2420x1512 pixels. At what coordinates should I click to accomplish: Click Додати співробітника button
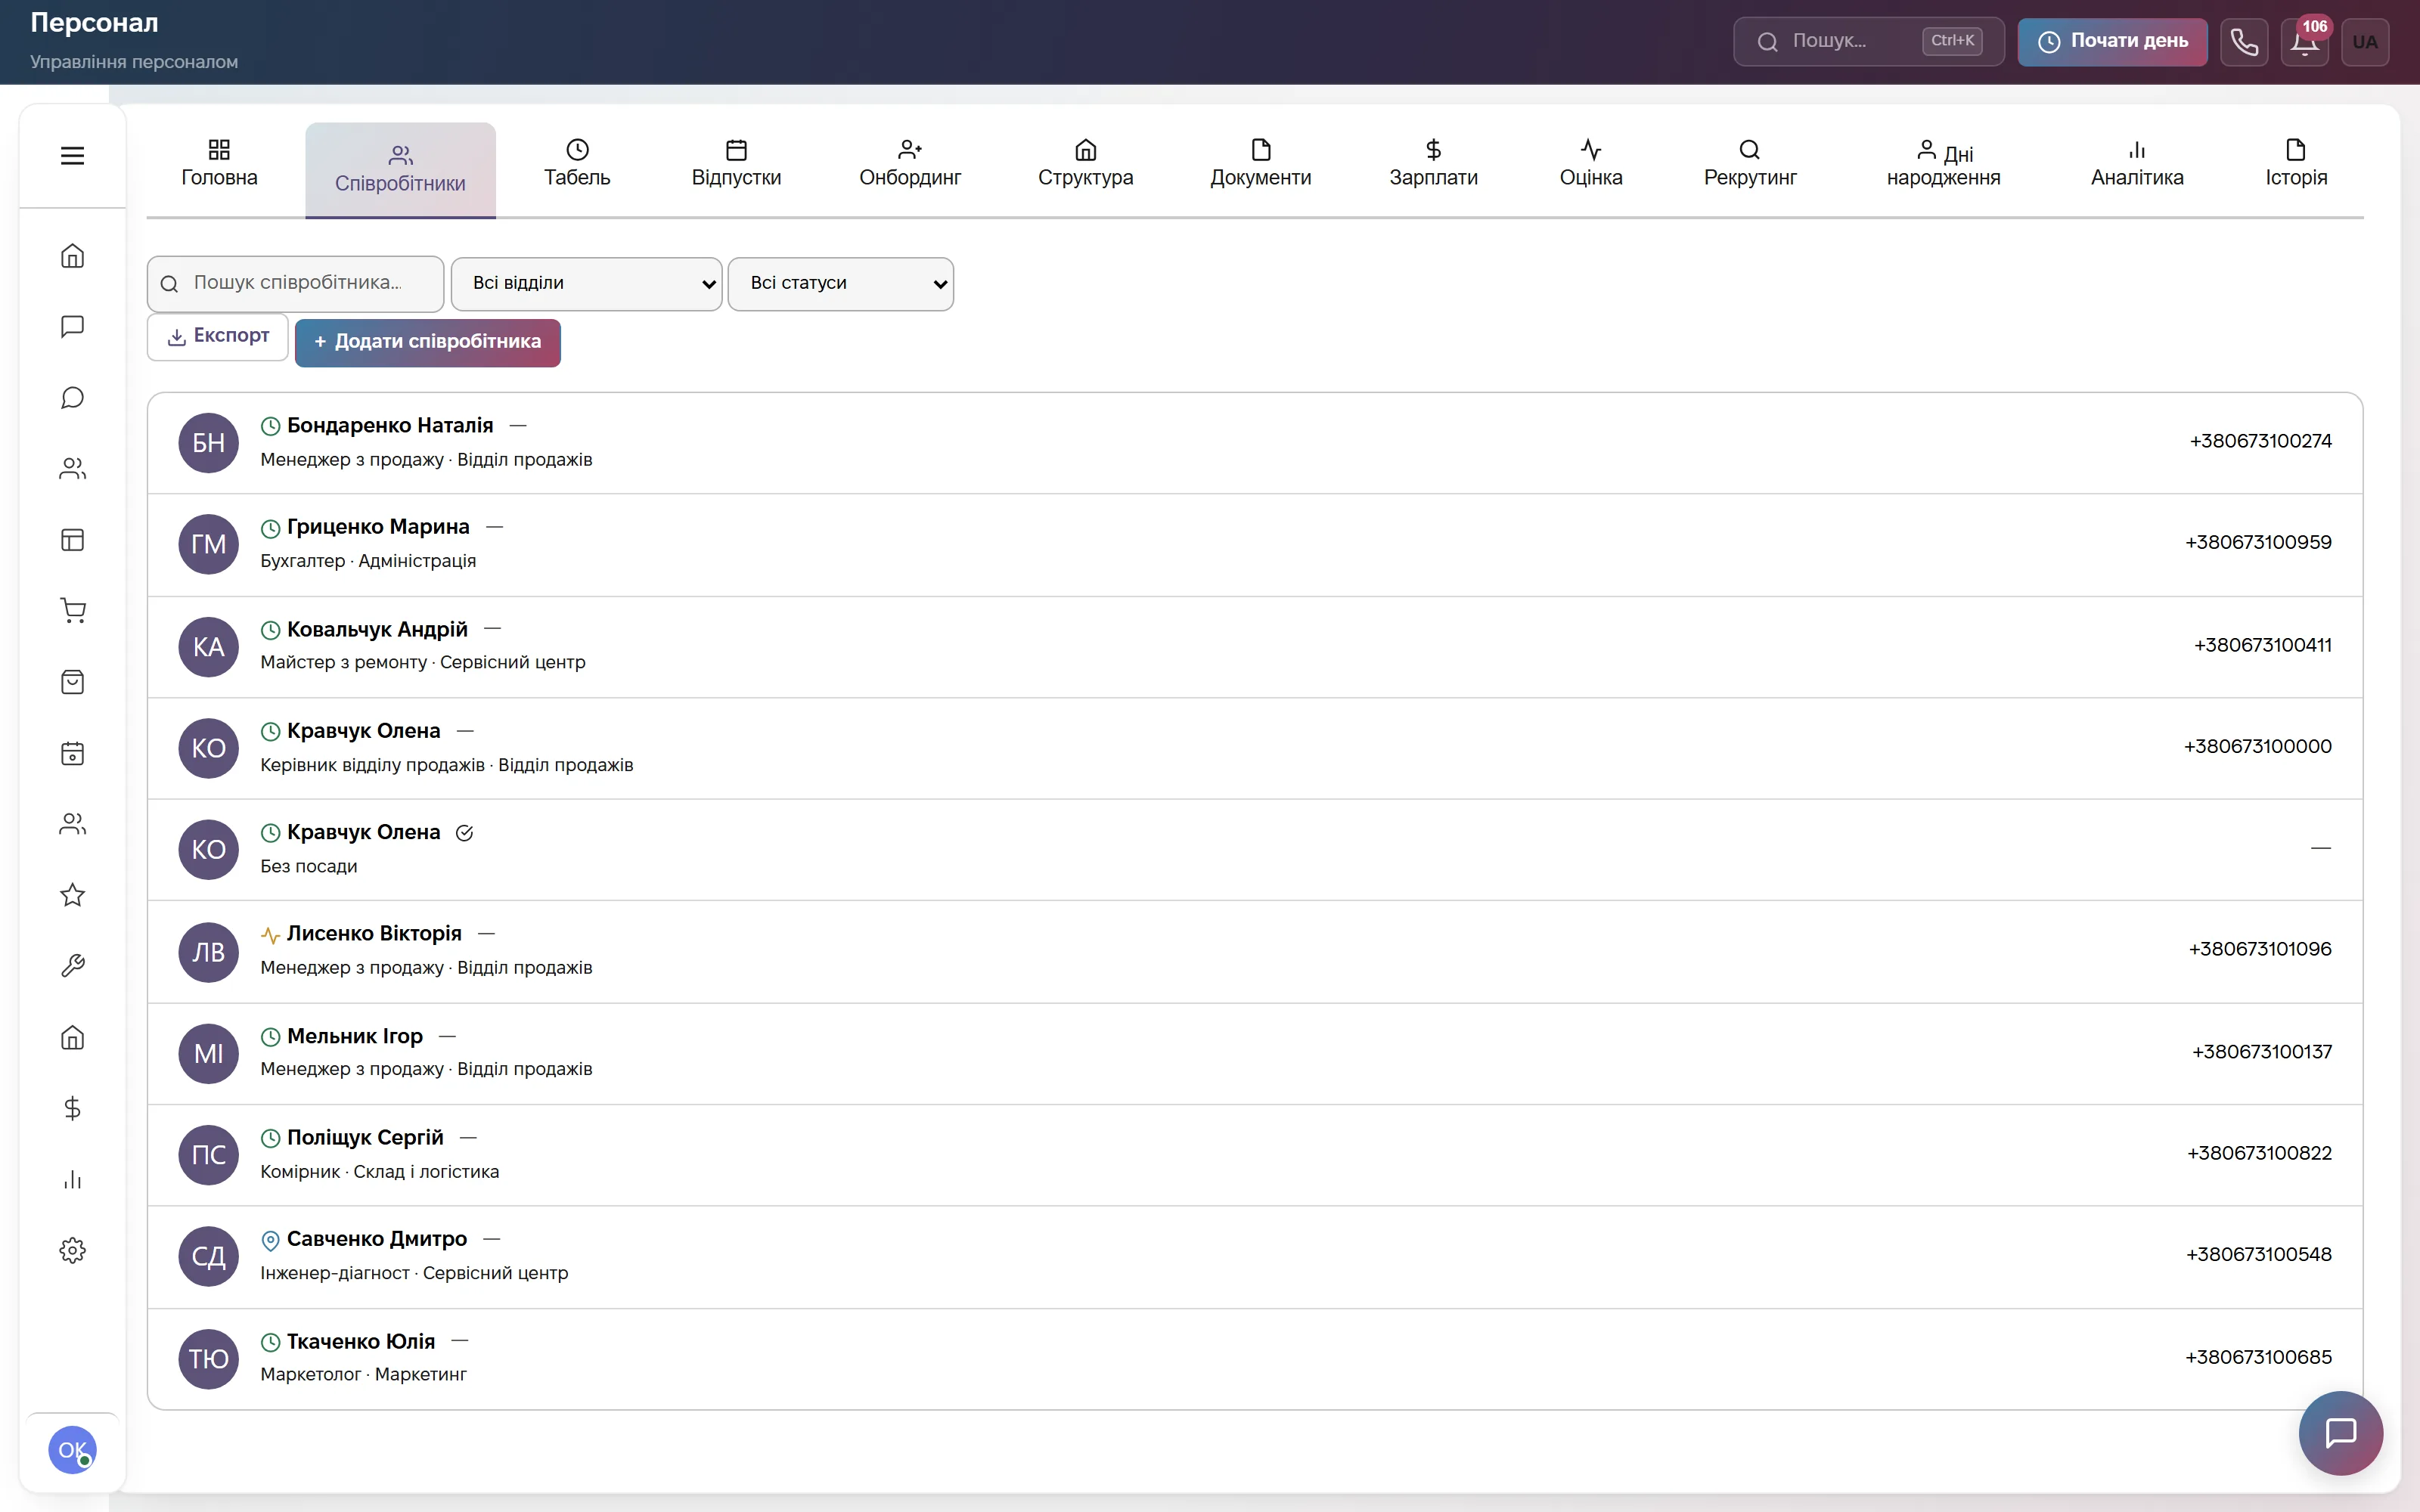[428, 343]
